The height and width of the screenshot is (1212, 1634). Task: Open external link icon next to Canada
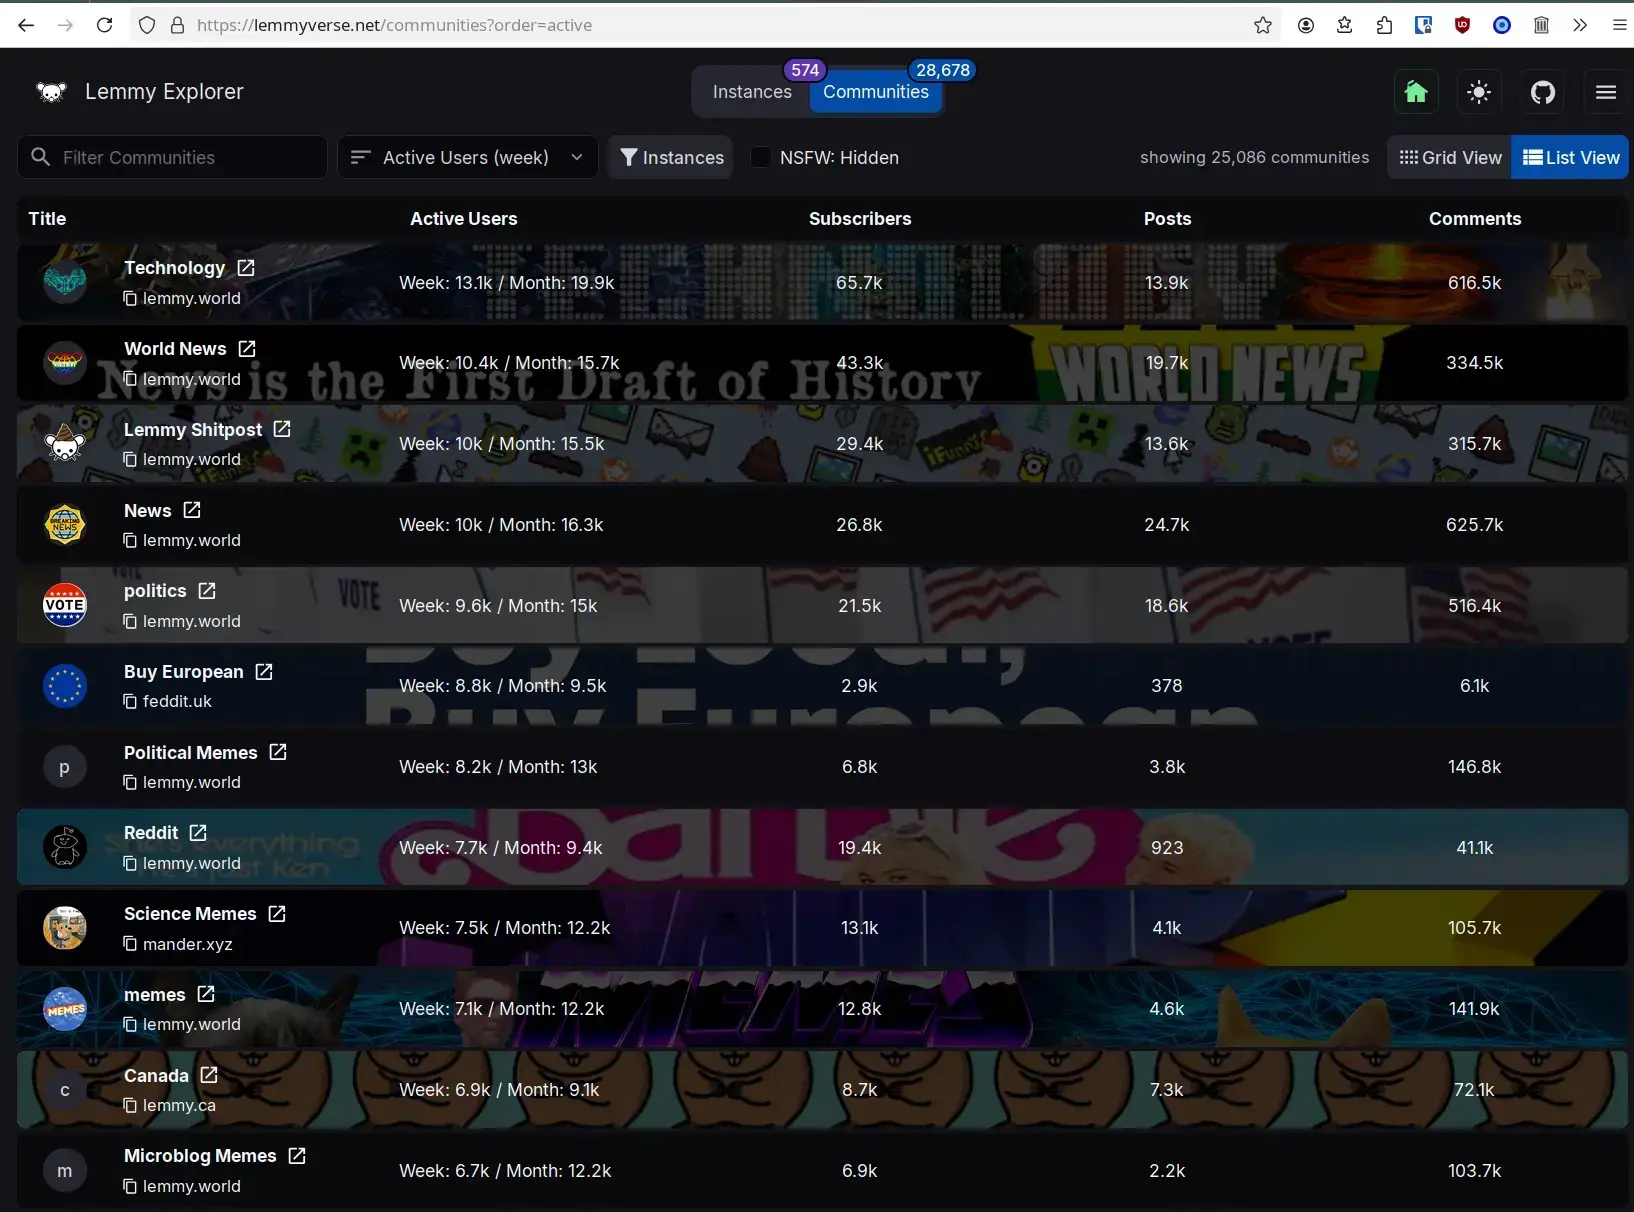point(209,1075)
